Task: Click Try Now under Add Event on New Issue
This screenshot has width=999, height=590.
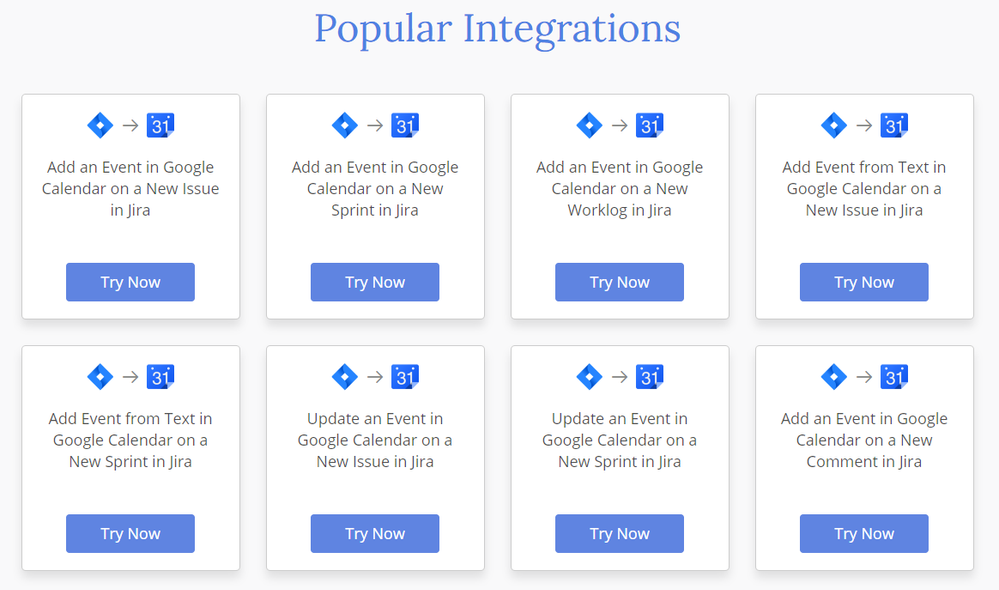Action: (x=130, y=282)
